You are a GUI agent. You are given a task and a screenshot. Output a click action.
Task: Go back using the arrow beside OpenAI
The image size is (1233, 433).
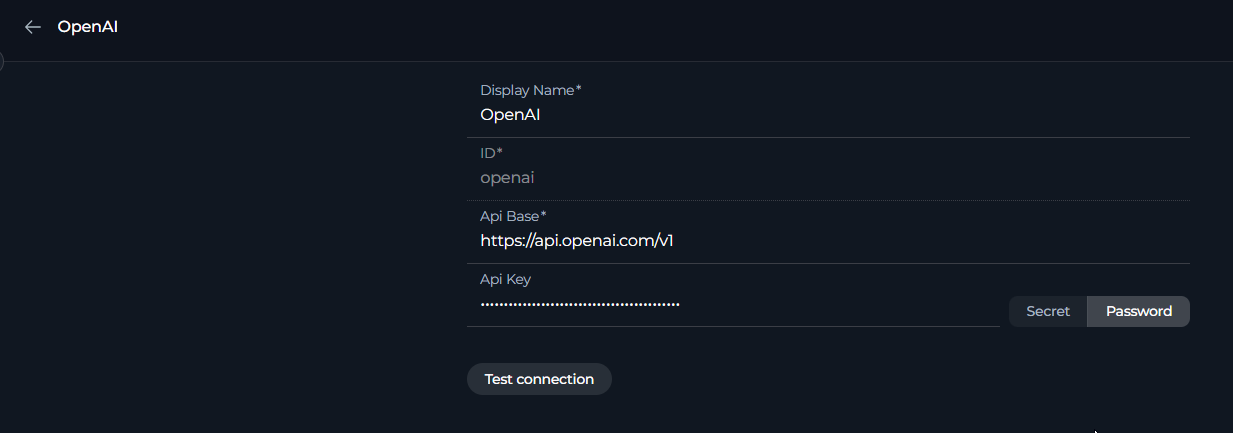pyautogui.click(x=33, y=27)
